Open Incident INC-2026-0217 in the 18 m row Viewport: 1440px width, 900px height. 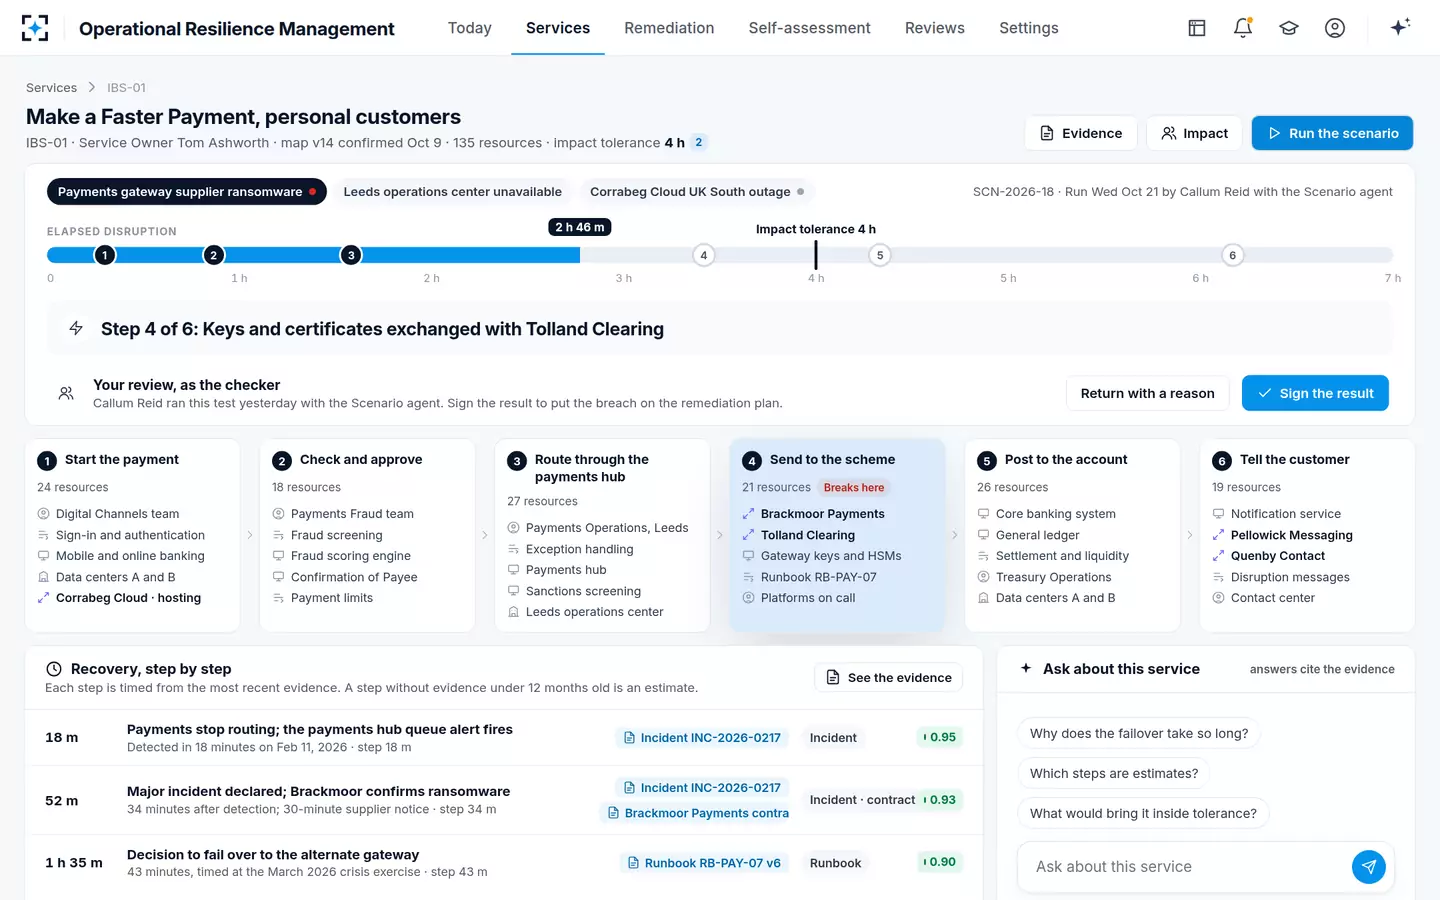click(x=702, y=738)
